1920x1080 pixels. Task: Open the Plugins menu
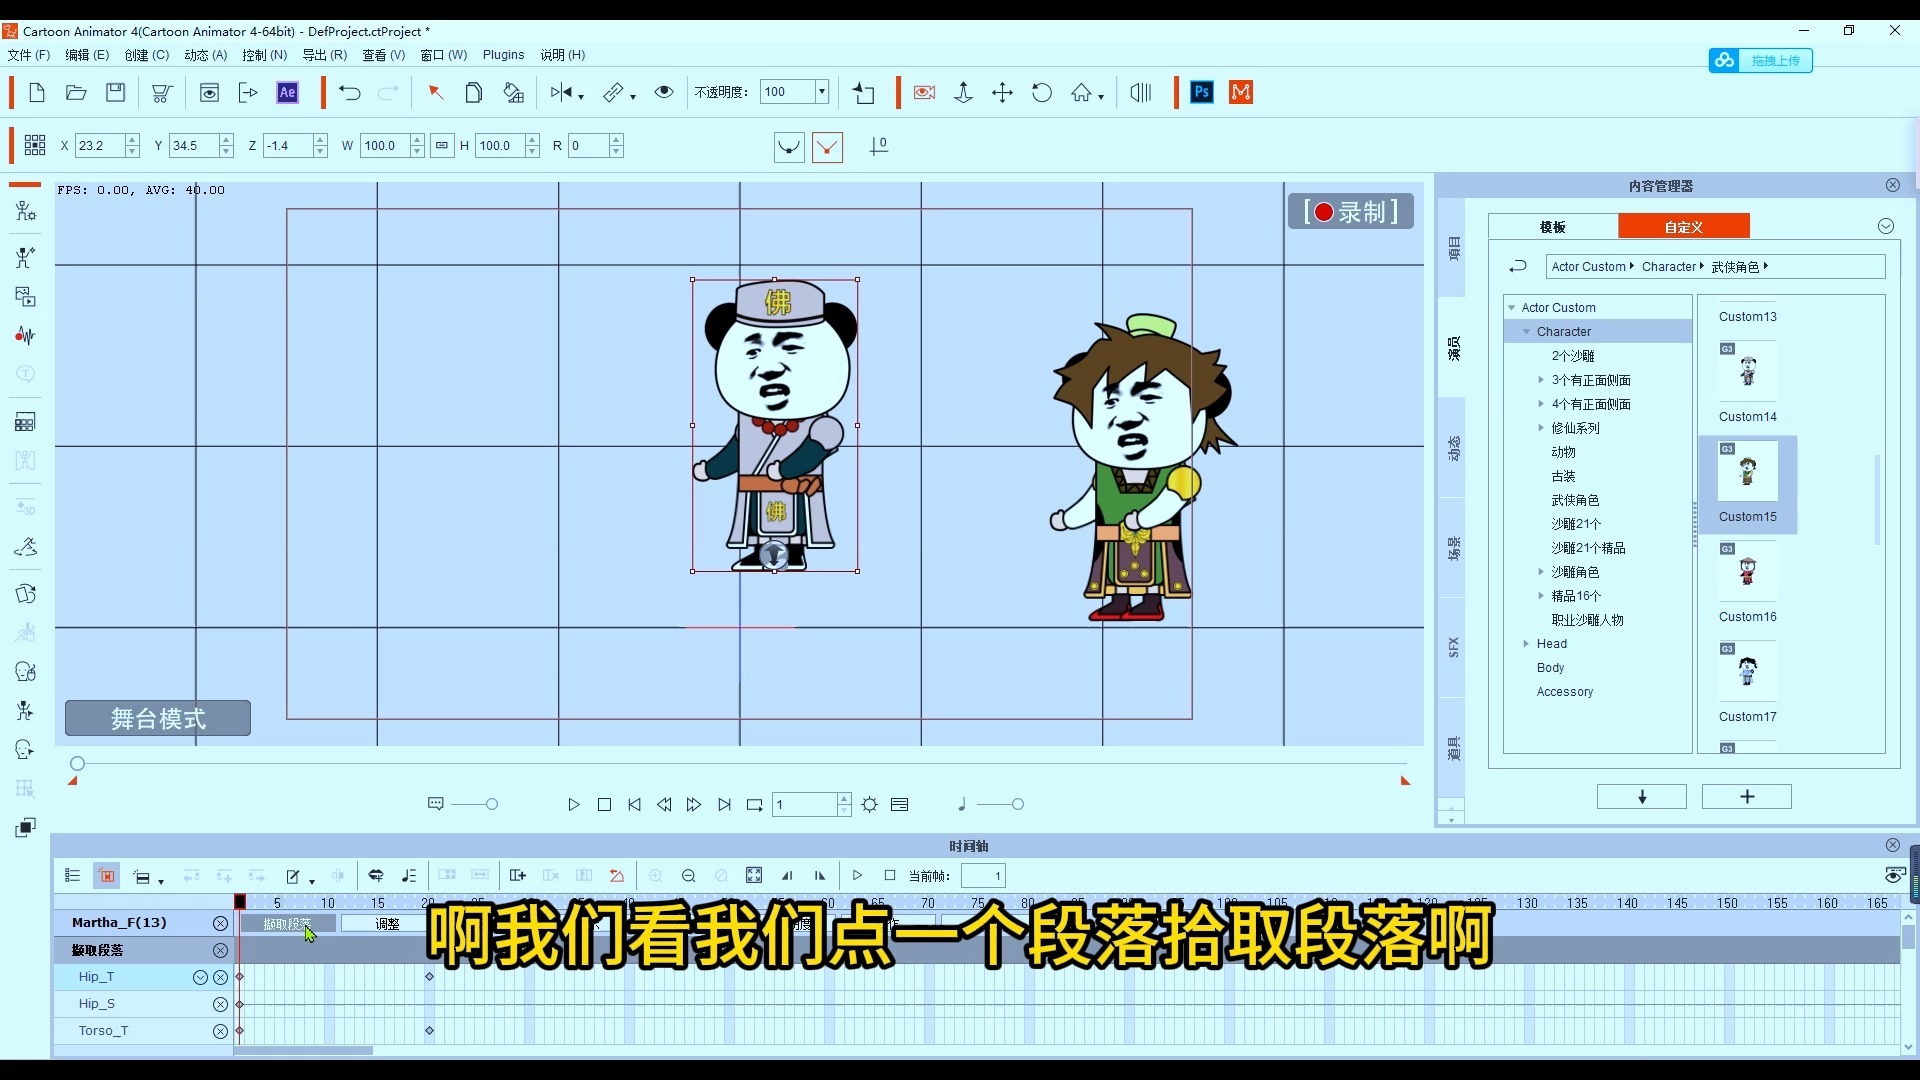(503, 55)
